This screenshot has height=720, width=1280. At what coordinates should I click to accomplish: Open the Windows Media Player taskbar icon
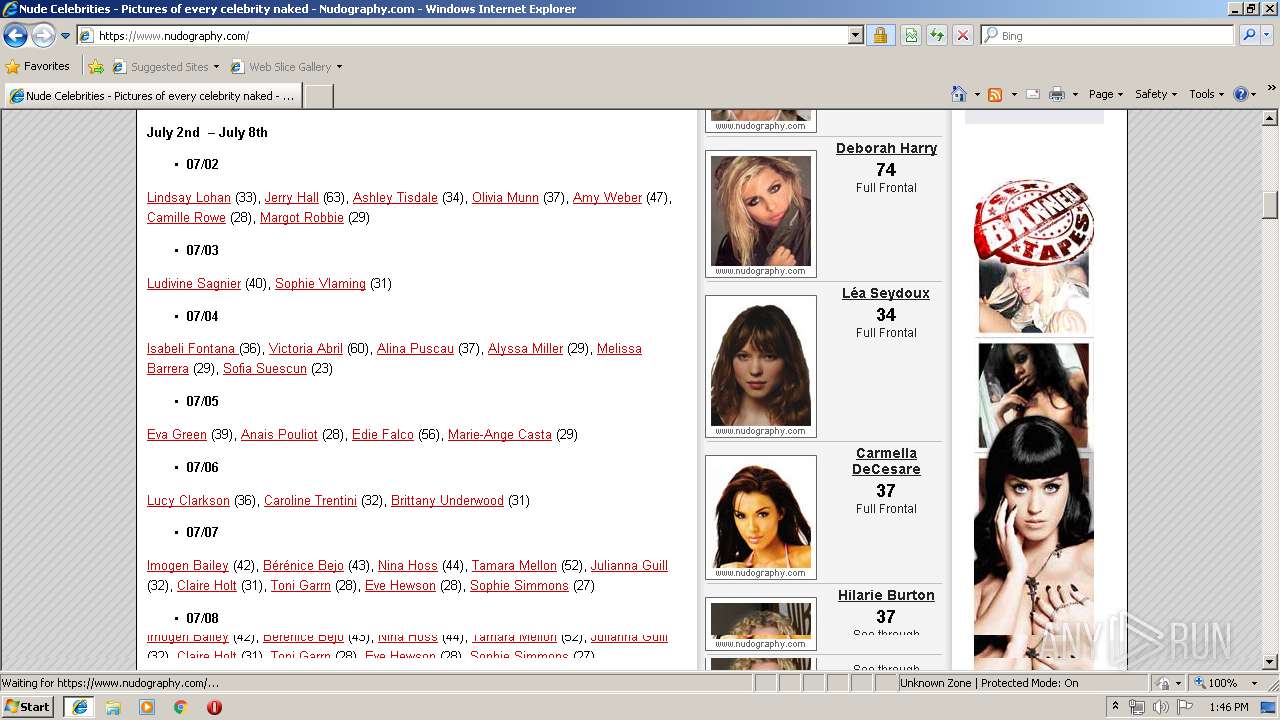tap(147, 707)
